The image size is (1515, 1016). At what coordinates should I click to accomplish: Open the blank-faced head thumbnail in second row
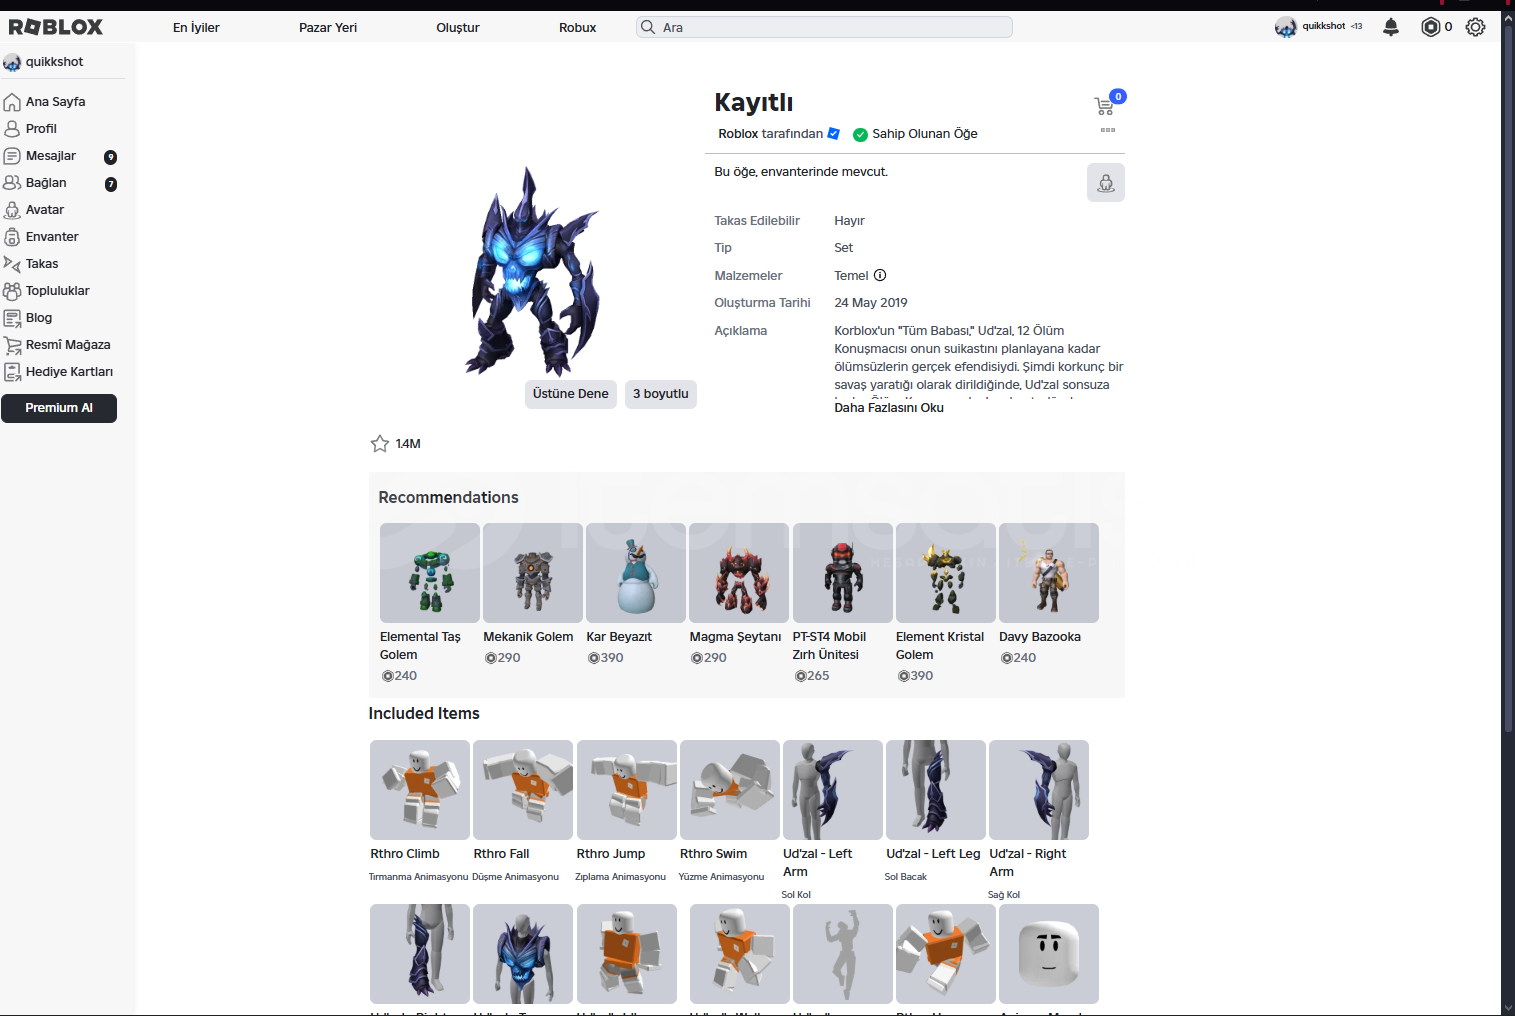point(1049,954)
